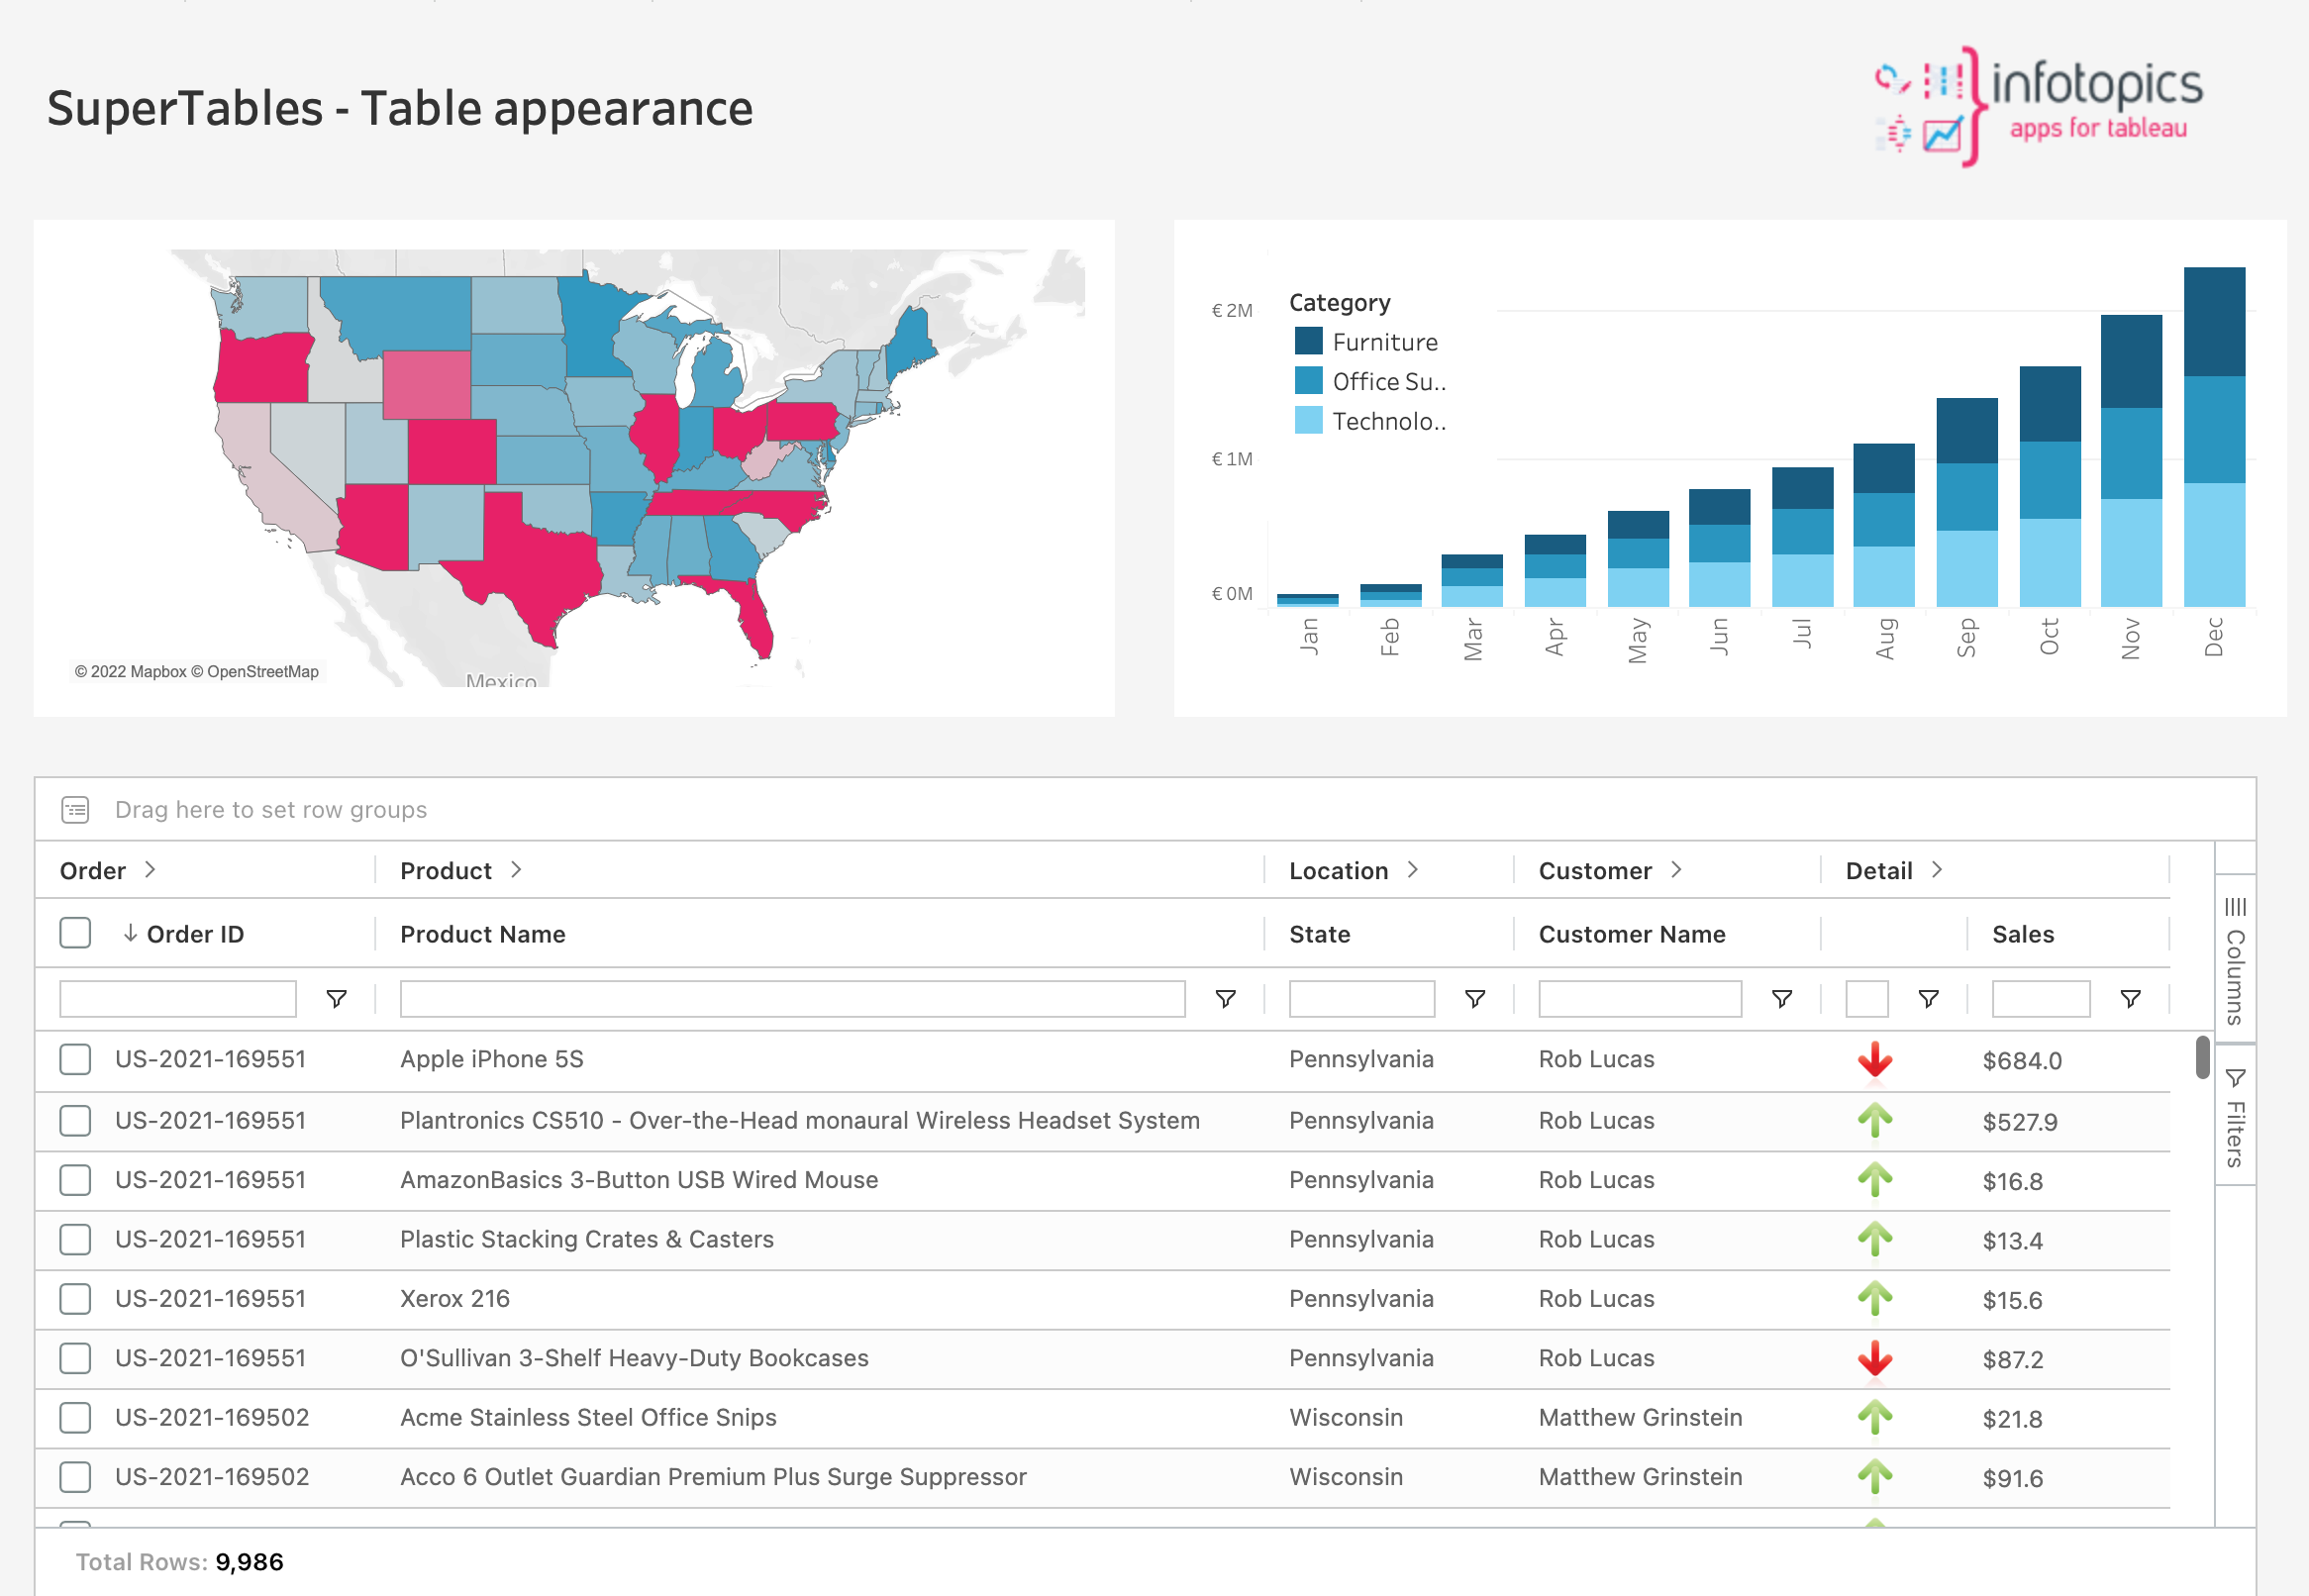Check the box for Plastic Stacking Crates row
This screenshot has width=2309, height=1596.
pos(75,1239)
